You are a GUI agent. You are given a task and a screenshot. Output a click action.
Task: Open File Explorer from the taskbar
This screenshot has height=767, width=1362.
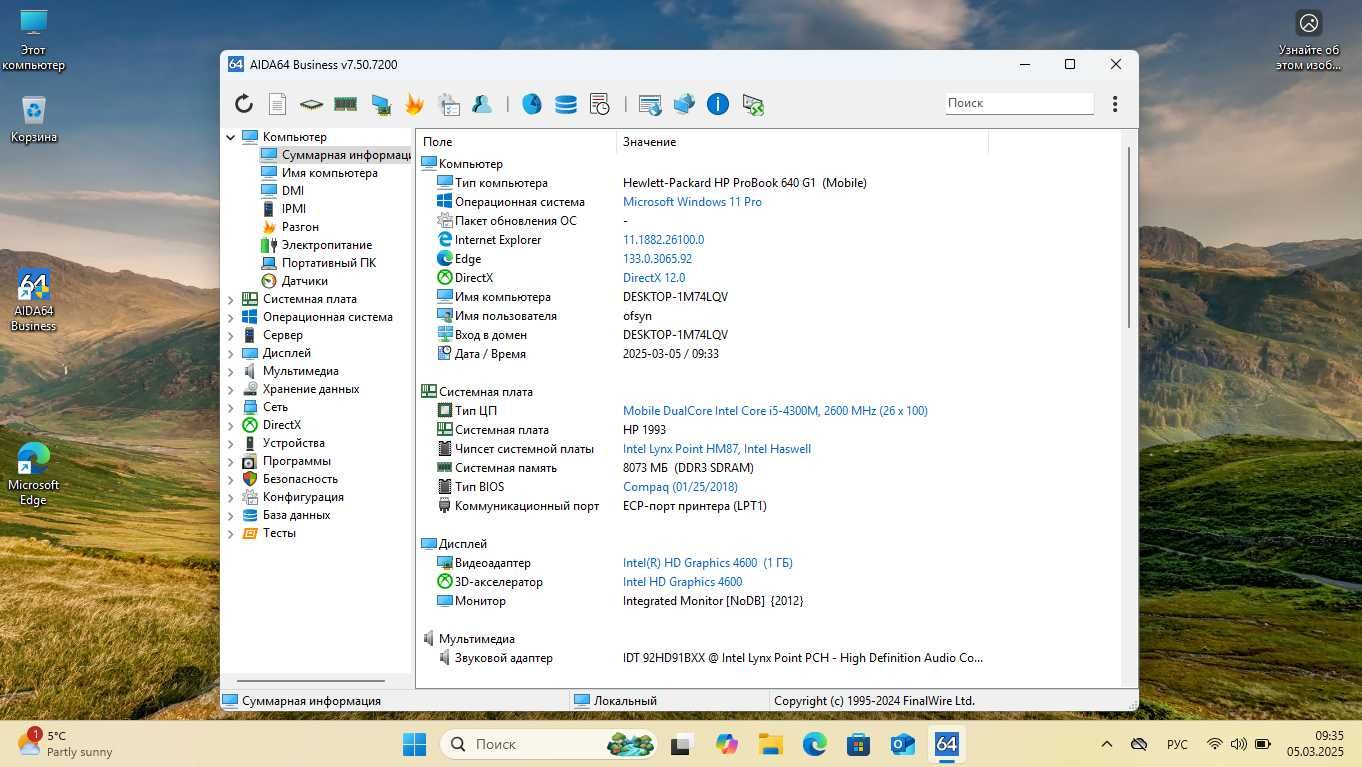point(770,744)
